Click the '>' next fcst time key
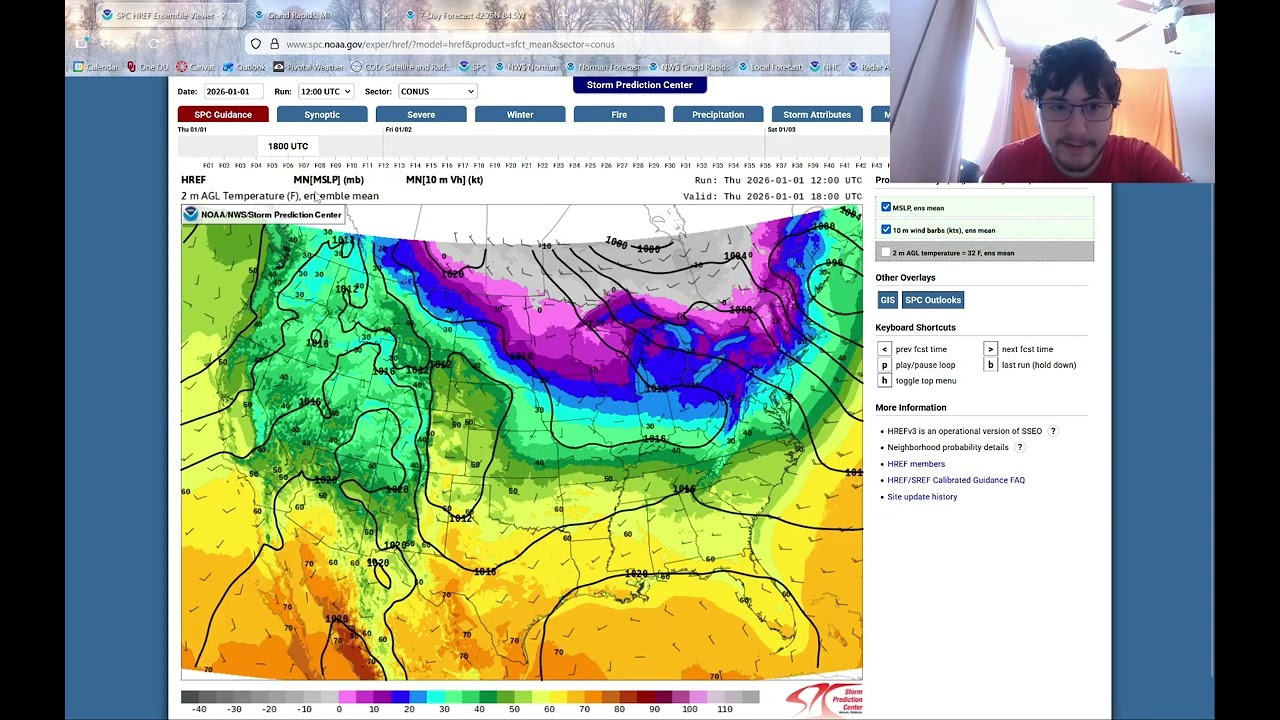 990,349
